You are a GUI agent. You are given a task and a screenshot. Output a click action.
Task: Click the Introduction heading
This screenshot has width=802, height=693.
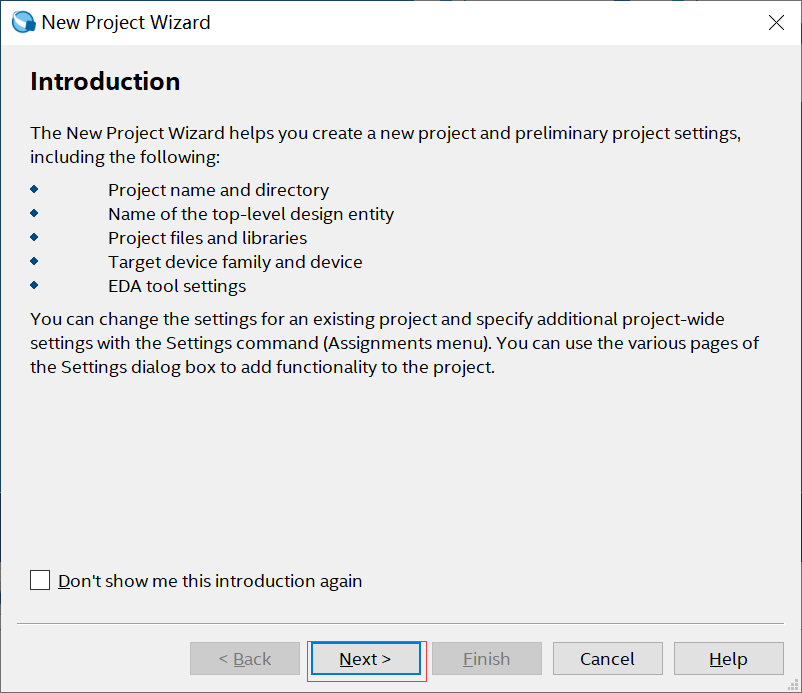point(105,81)
